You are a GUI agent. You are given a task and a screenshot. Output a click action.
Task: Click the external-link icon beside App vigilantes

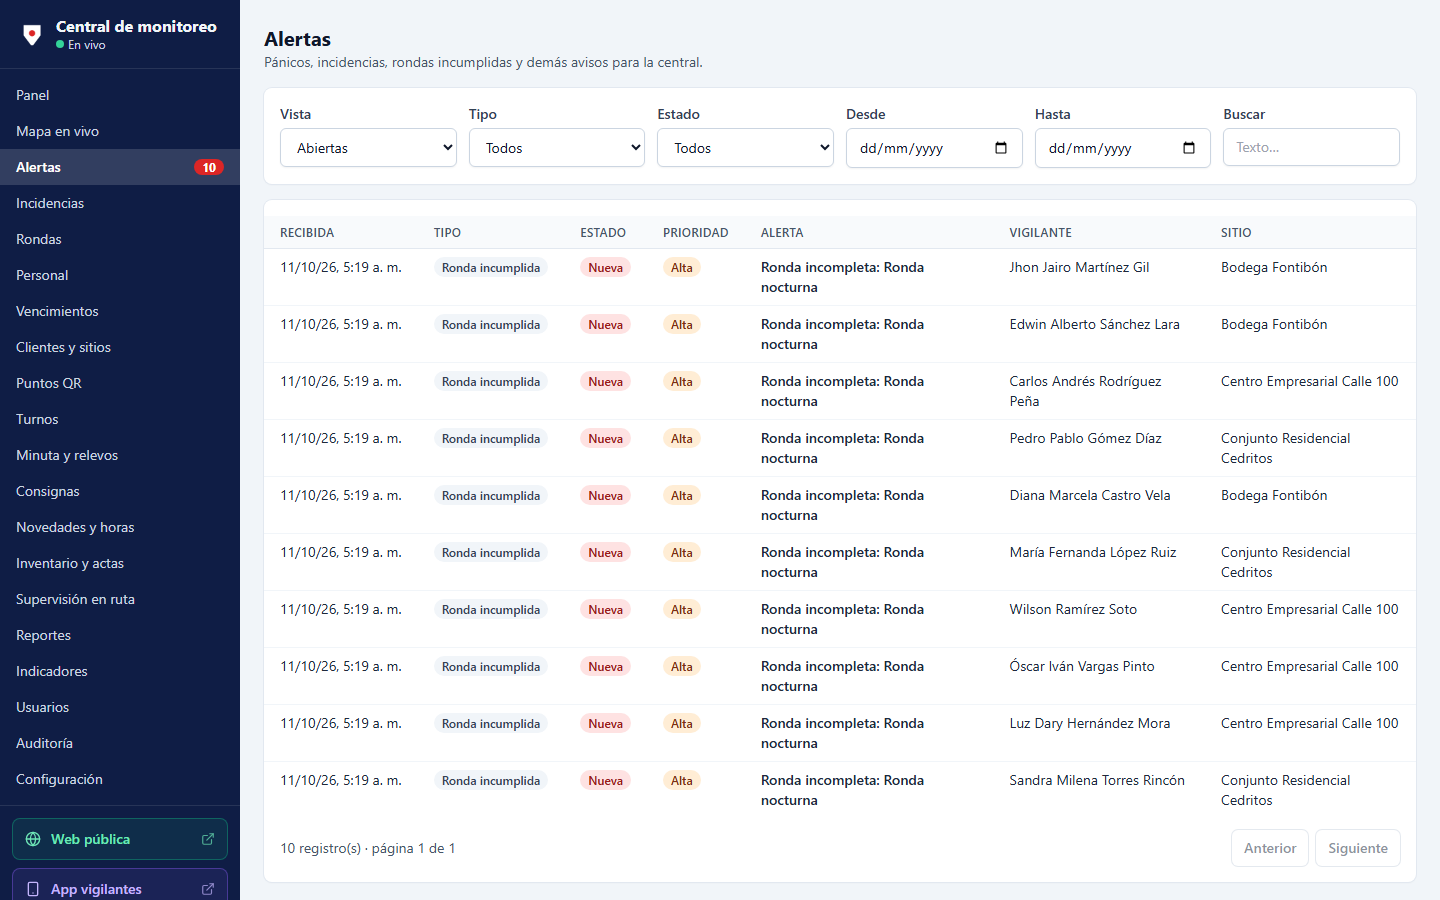pos(208,889)
